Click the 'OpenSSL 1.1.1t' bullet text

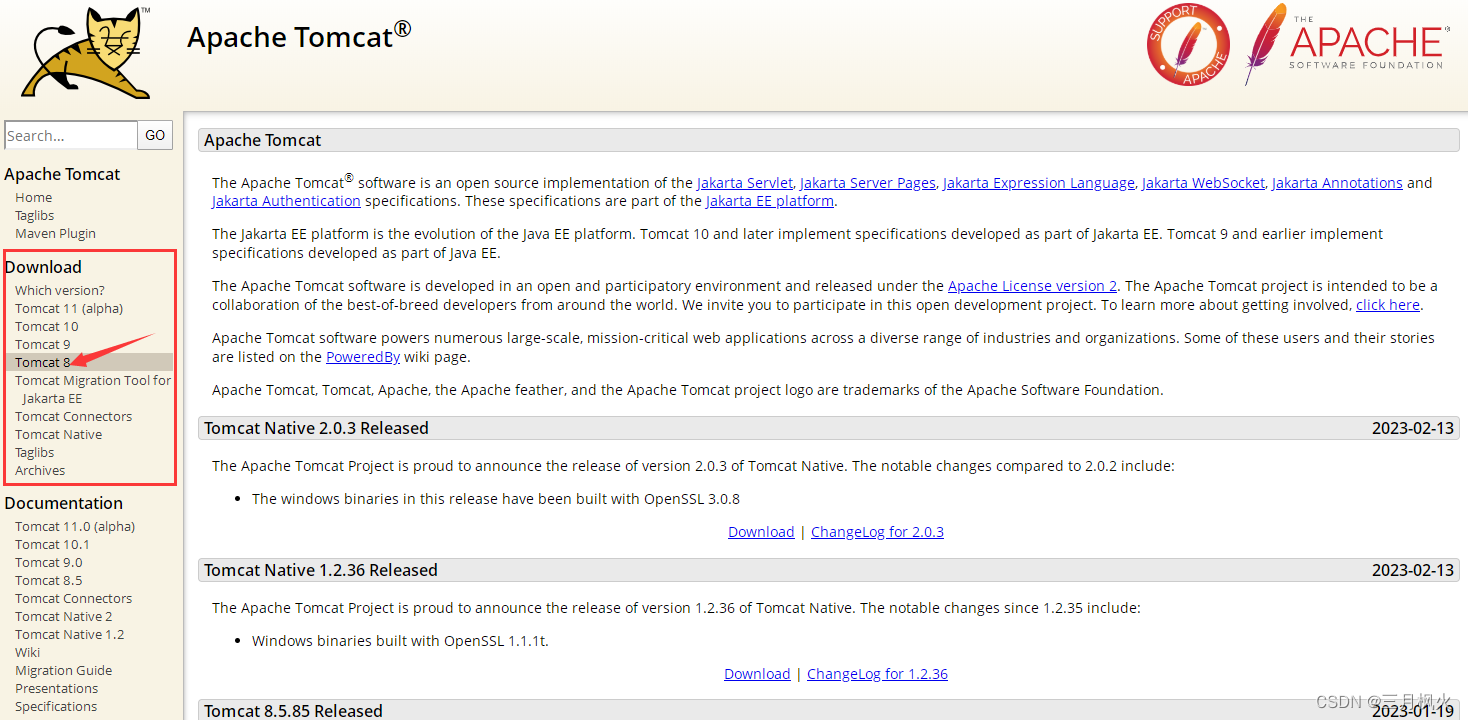pyautogui.click(x=400, y=641)
